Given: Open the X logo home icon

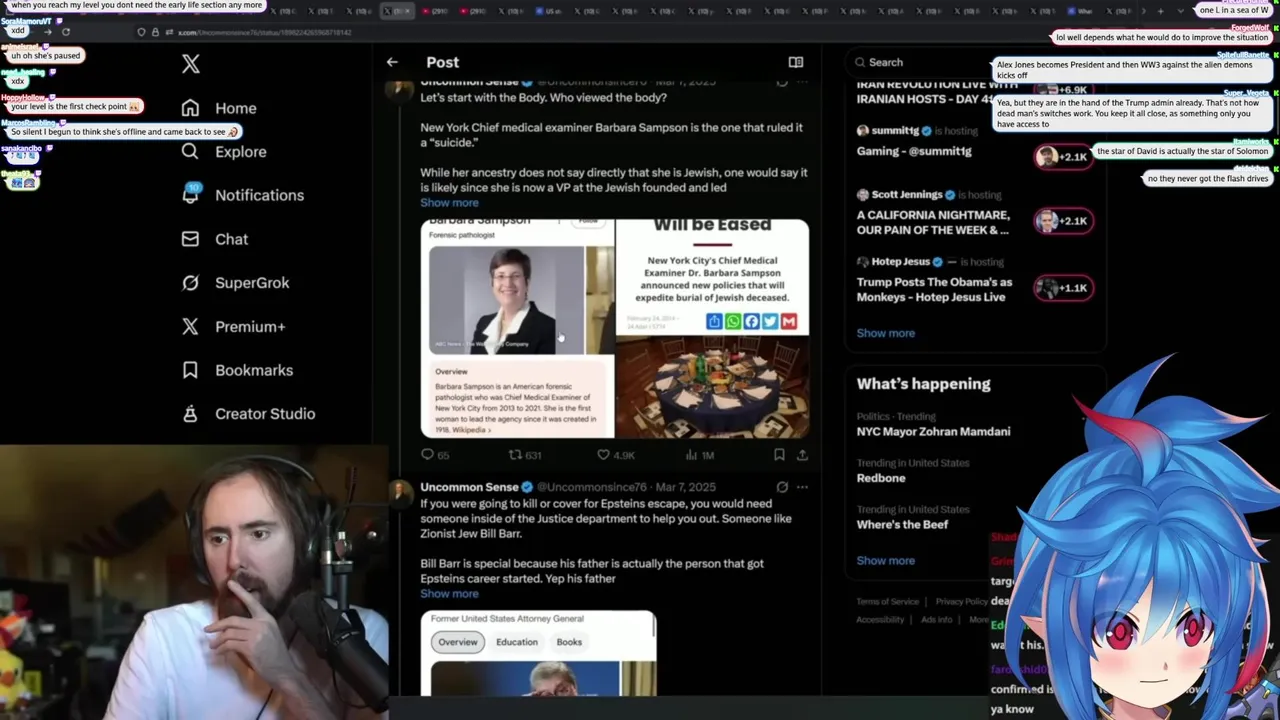Looking at the screenshot, I should [x=191, y=64].
